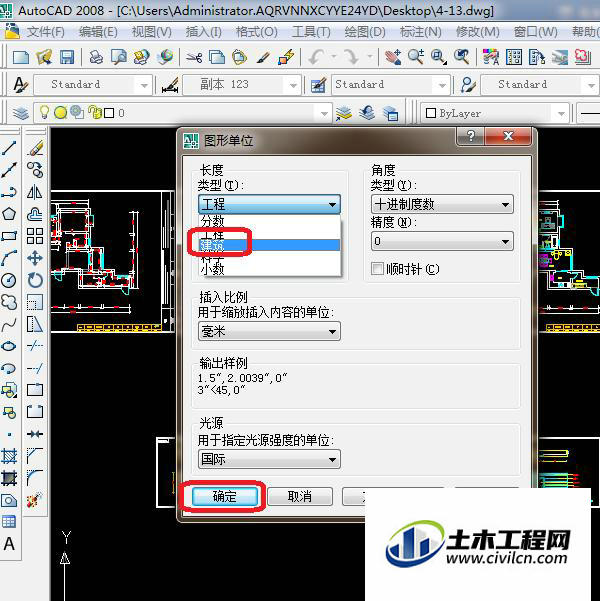The height and width of the screenshot is (601, 600).
Task: Click the Copy clipboard icon
Action: (x=217, y=57)
